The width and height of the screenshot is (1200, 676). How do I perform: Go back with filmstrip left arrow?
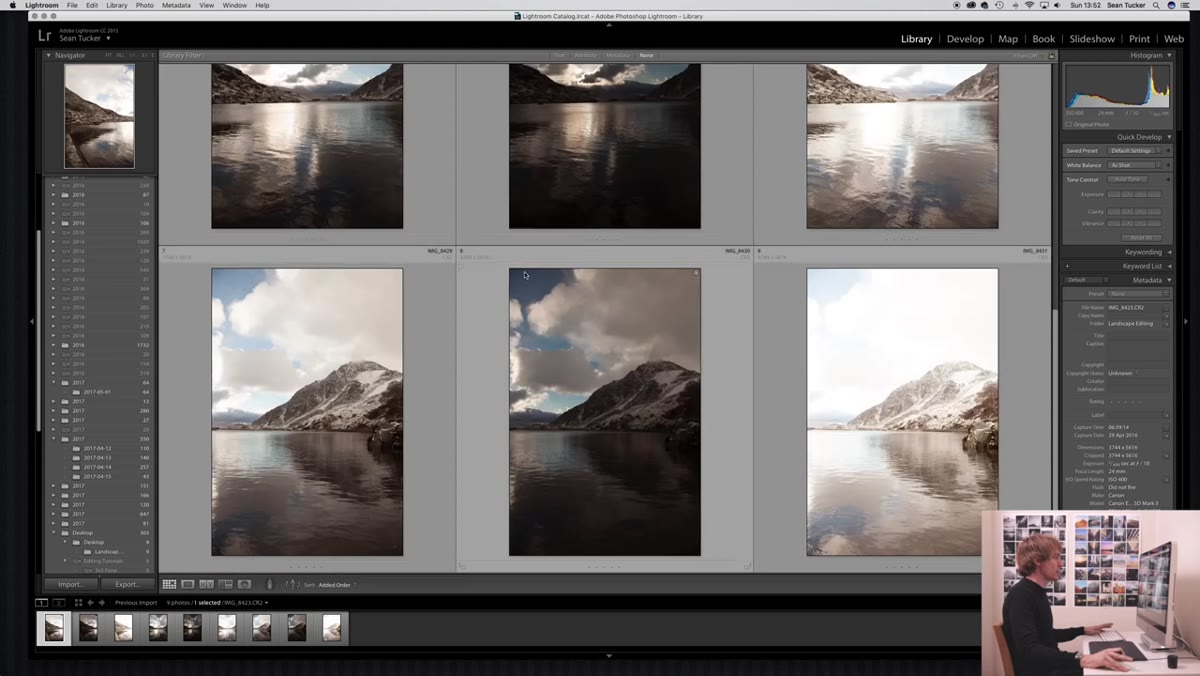tap(90, 603)
